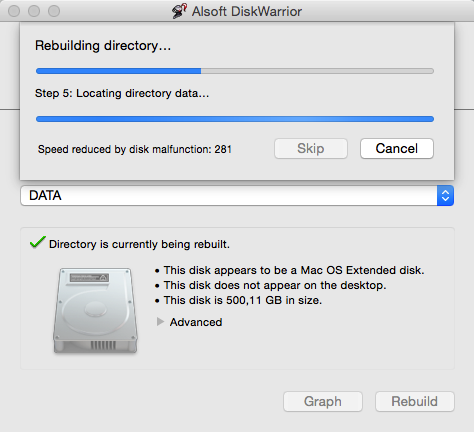Click the label sticker on the drive icon
Image resolution: width=474 pixels, height=432 pixels.
click(x=89, y=277)
